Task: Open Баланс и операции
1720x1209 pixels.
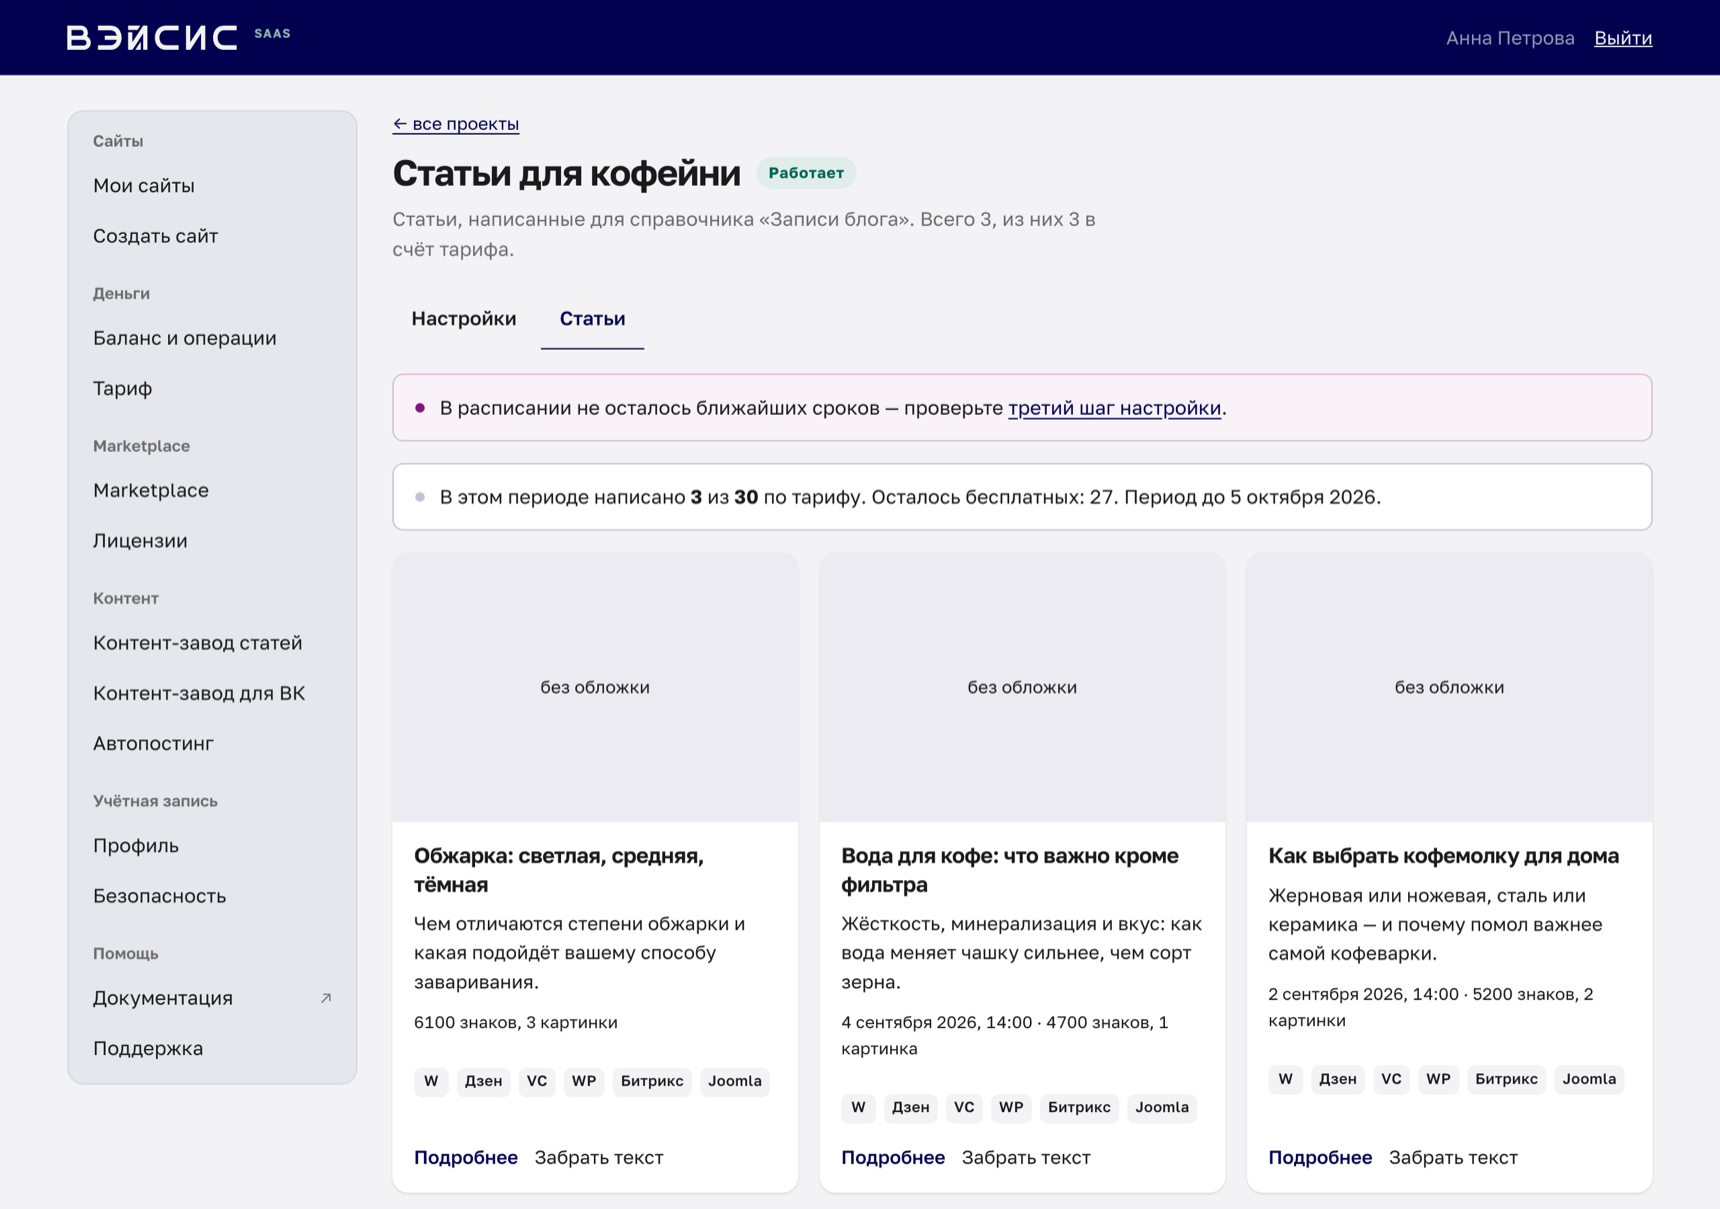Action: (x=212, y=338)
